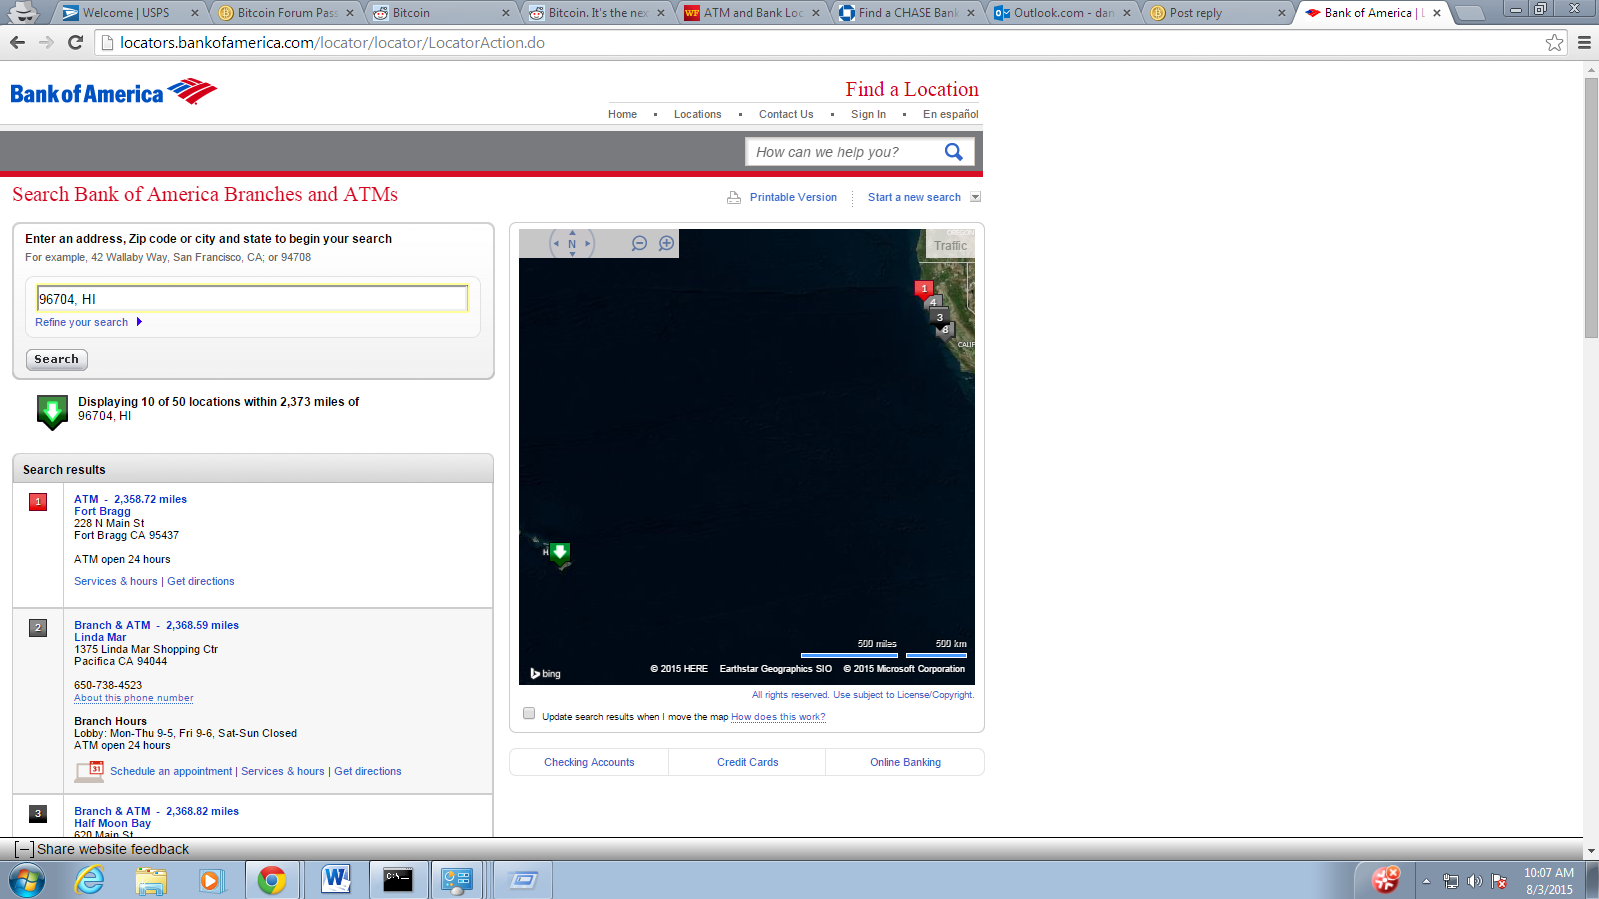
Task: Open the Checking Accounts tab button
Action: click(x=589, y=762)
